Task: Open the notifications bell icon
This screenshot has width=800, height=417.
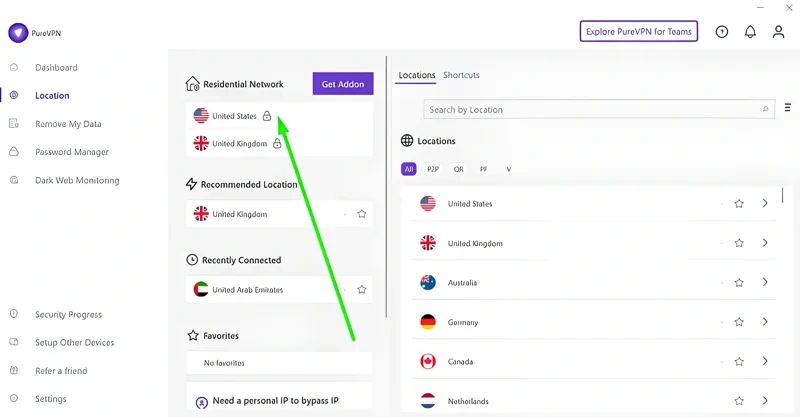Action: (x=750, y=32)
